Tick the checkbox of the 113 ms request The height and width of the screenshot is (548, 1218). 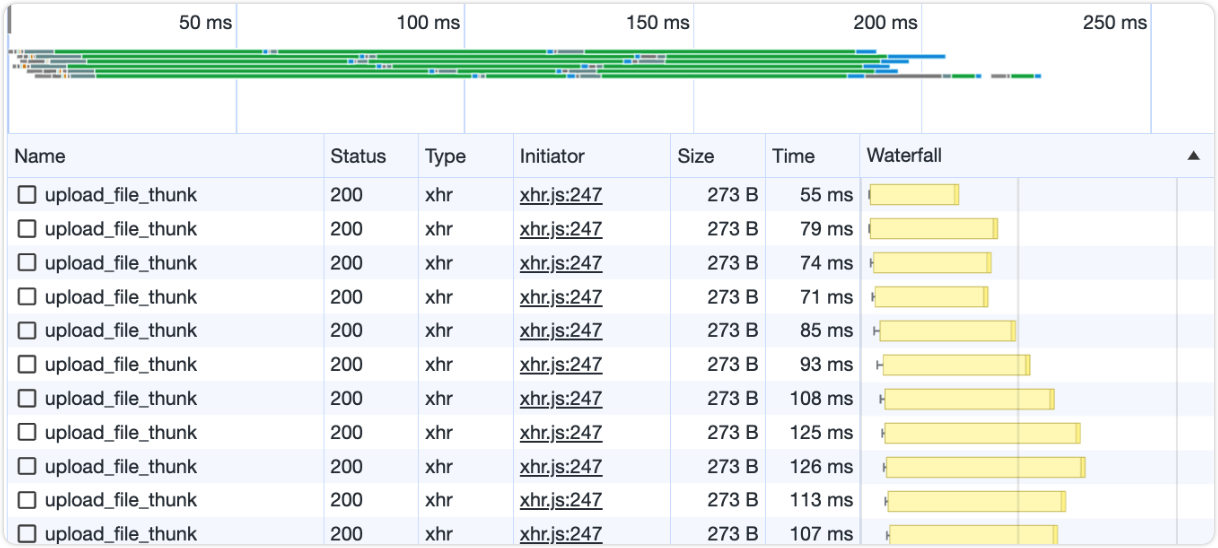(x=27, y=500)
